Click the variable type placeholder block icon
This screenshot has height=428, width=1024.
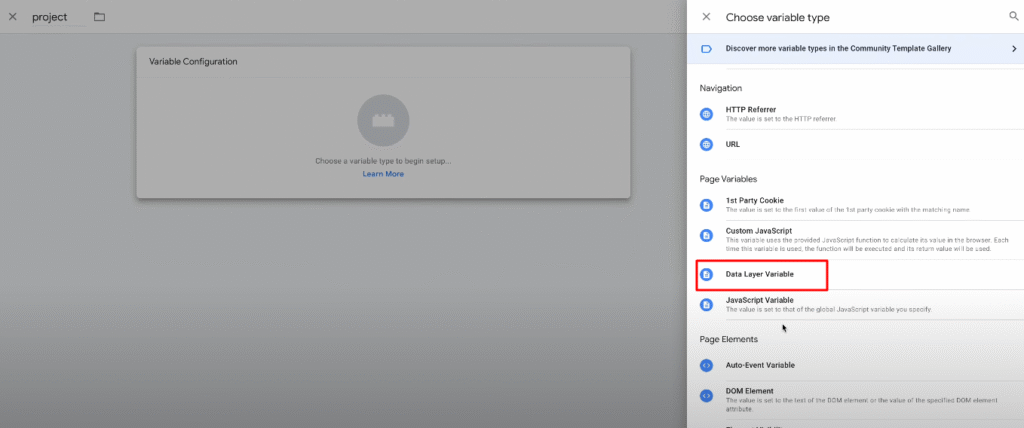[383, 121]
